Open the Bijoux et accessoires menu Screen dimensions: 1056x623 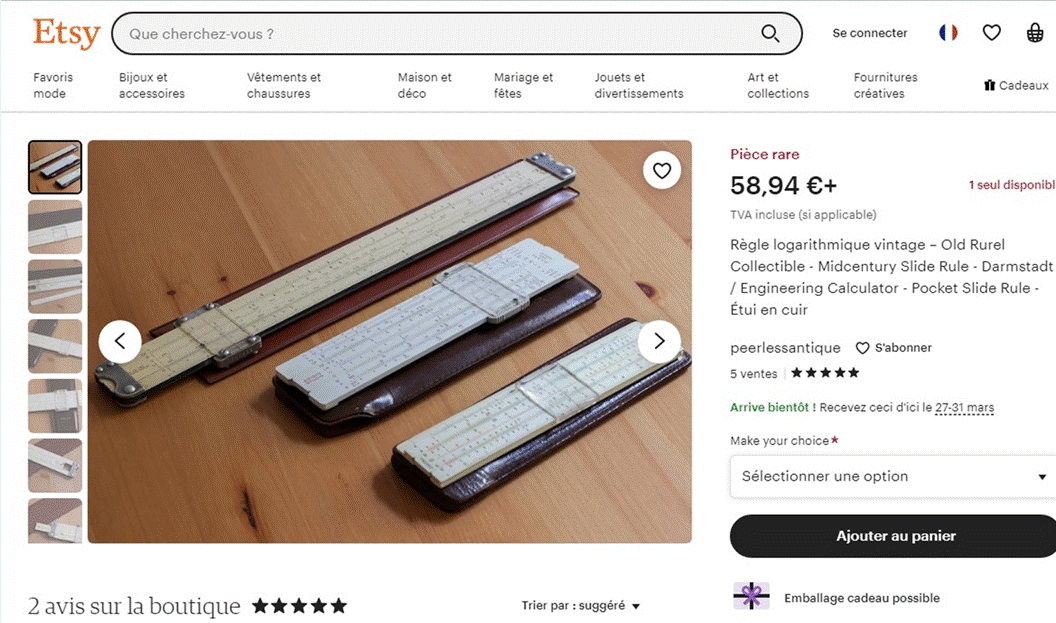152,86
